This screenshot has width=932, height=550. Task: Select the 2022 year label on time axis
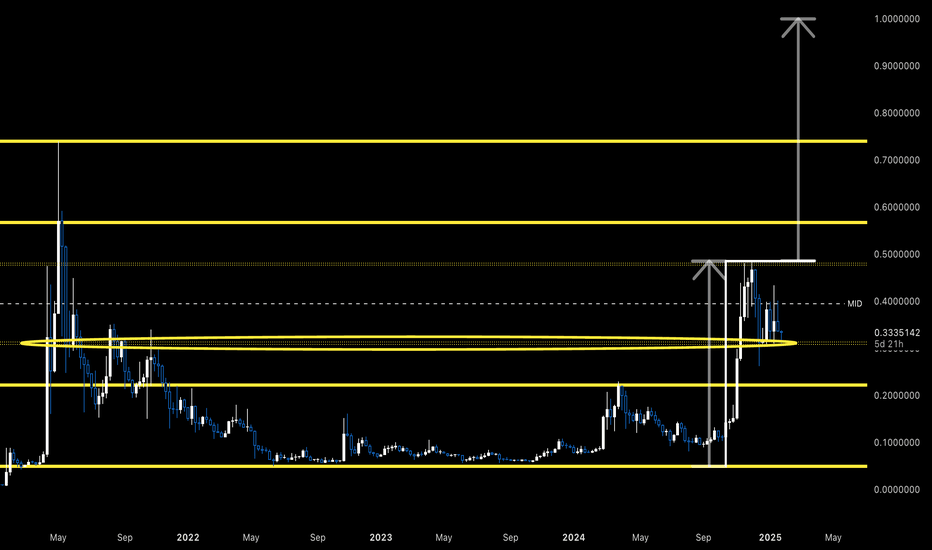coord(188,538)
